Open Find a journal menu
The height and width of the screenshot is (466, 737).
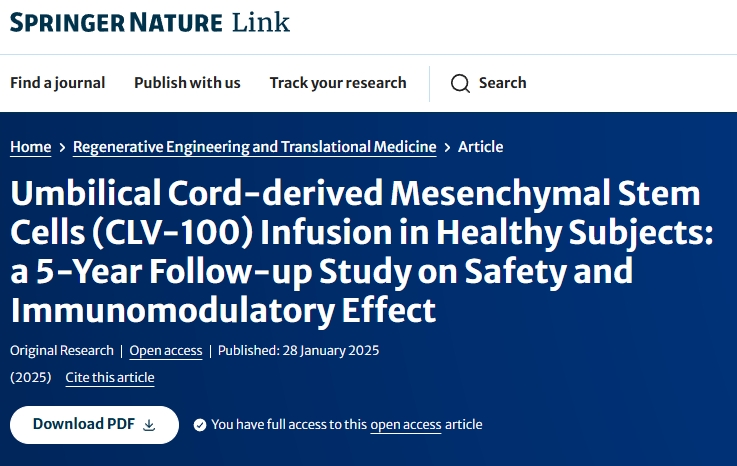[x=57, y=83]
